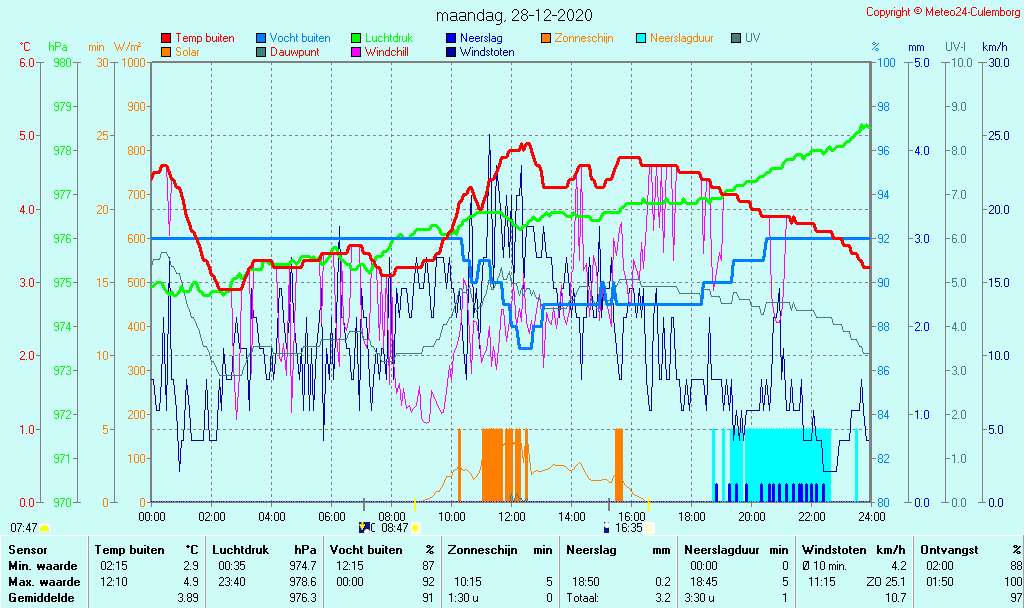Click the red Temp buiten legend square
Screen dimensions: 1026x608
(x=166, y=38)
